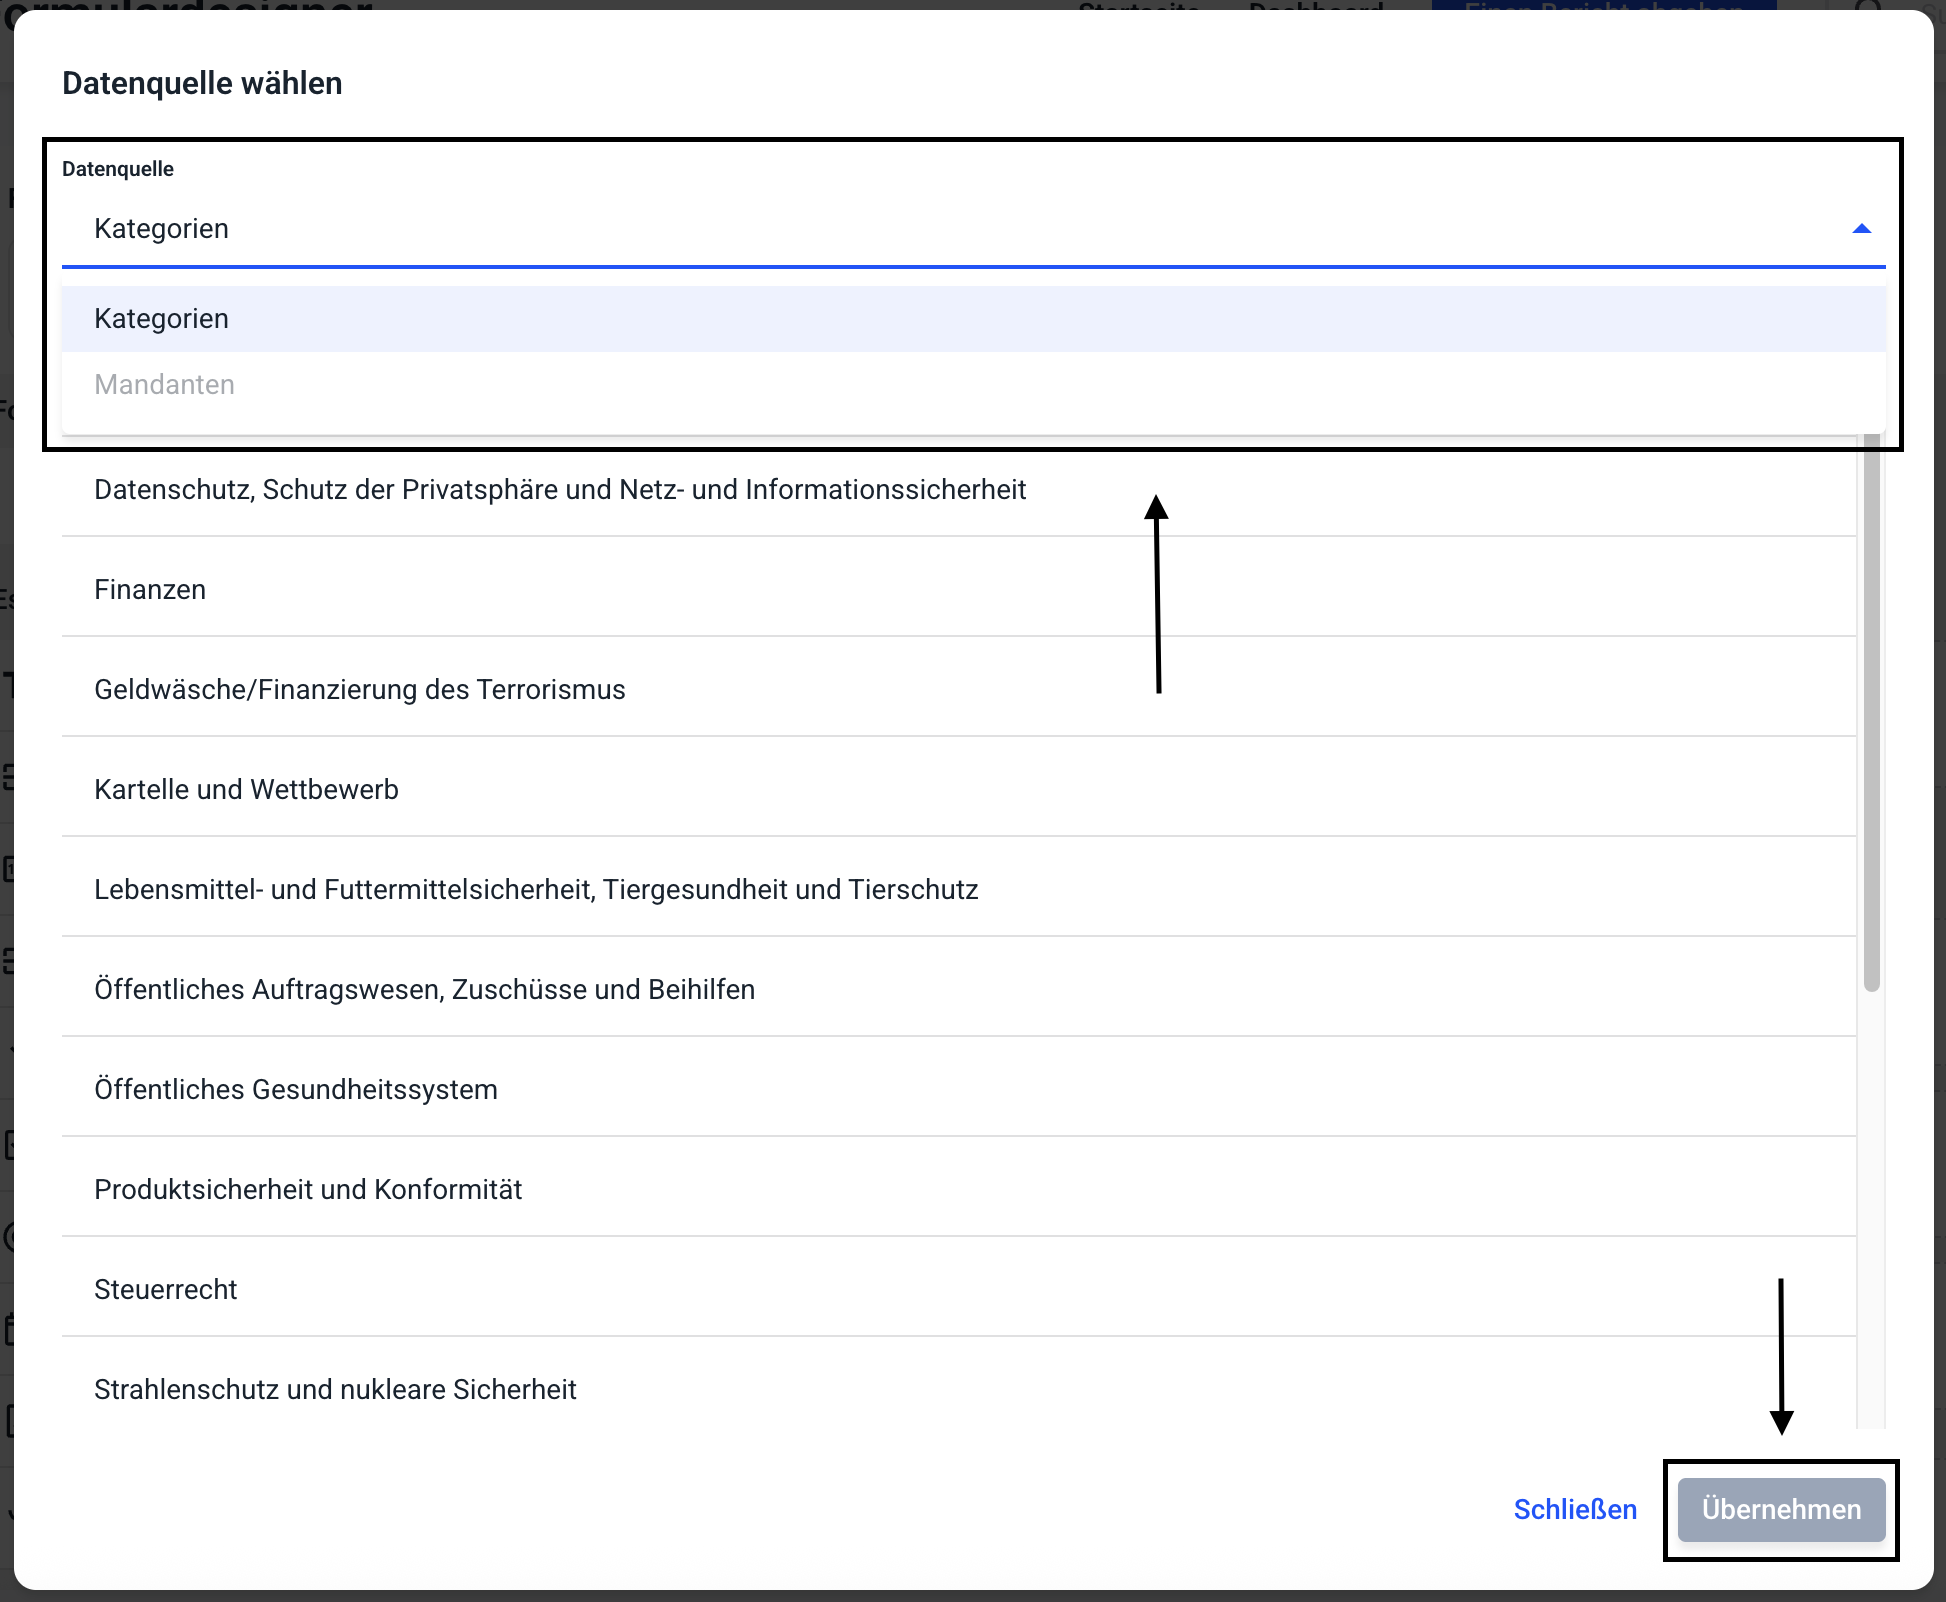This screenshot has width=1946, height=1602.
Task: Click the Schließen link
Action: click(x=1575, y=1510)
